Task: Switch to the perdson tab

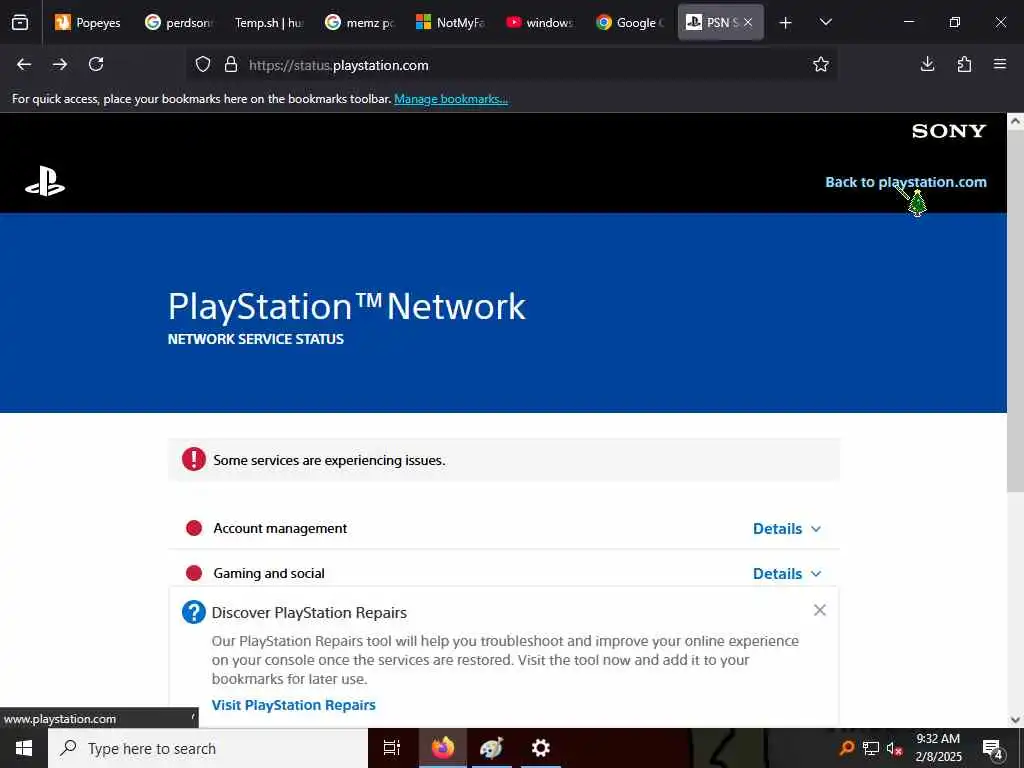Action: (178, 22)
